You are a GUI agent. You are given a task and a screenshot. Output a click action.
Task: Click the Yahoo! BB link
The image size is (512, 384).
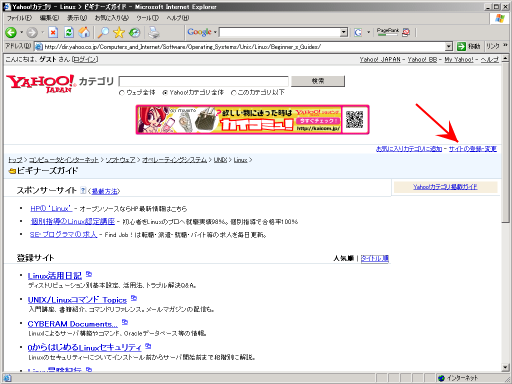click(x=422, y=59)
